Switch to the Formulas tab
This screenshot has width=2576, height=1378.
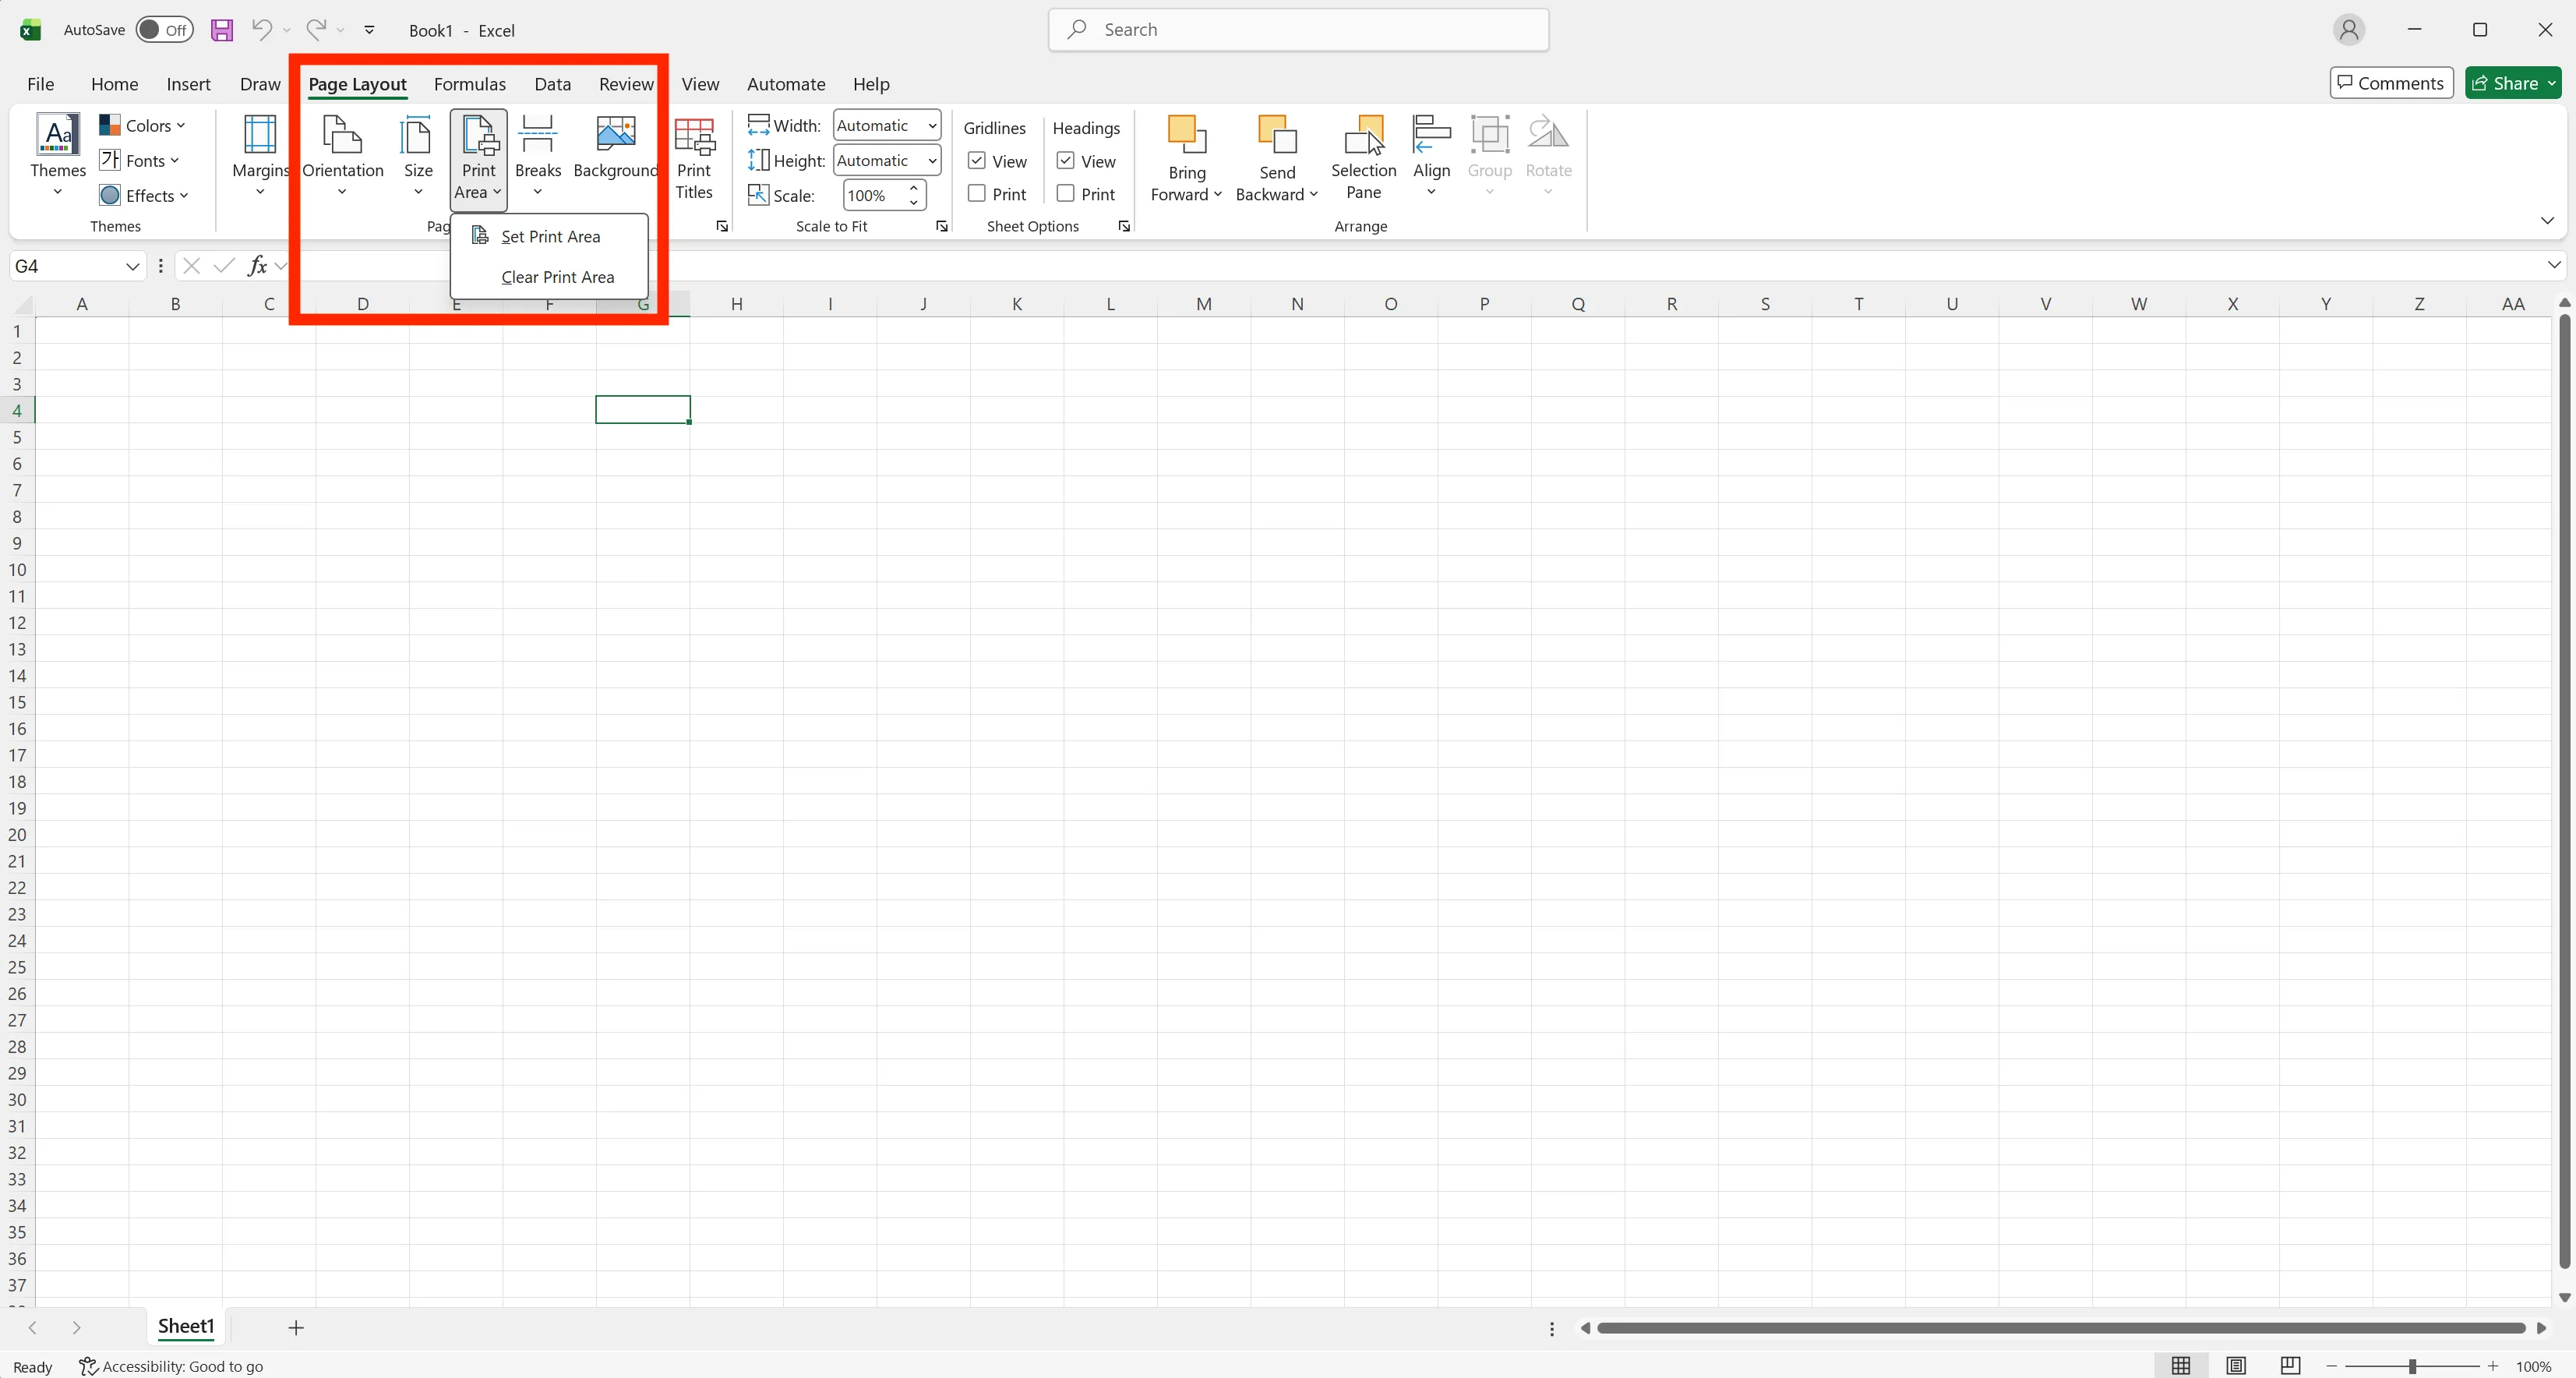coord(470,84)
